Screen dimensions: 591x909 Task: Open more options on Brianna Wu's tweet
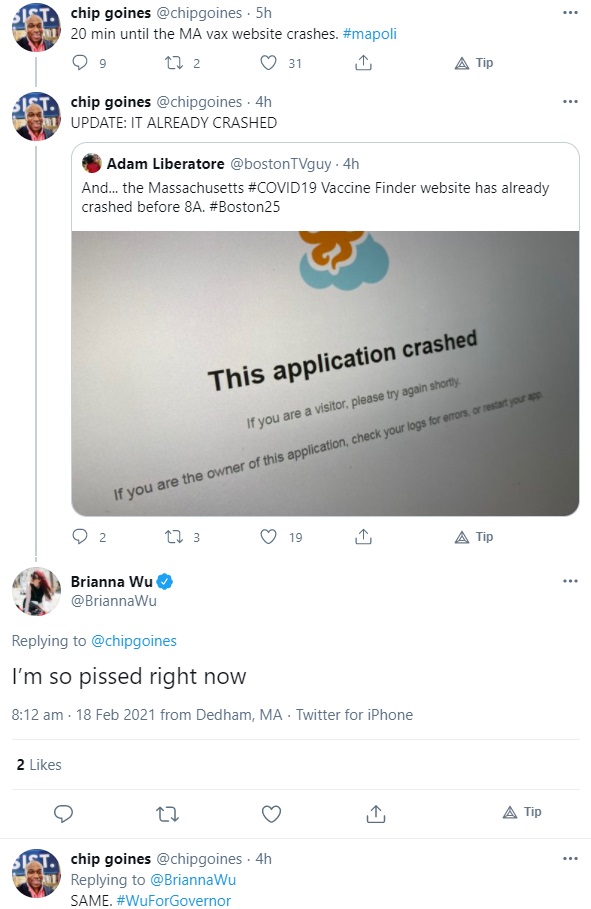570,581
